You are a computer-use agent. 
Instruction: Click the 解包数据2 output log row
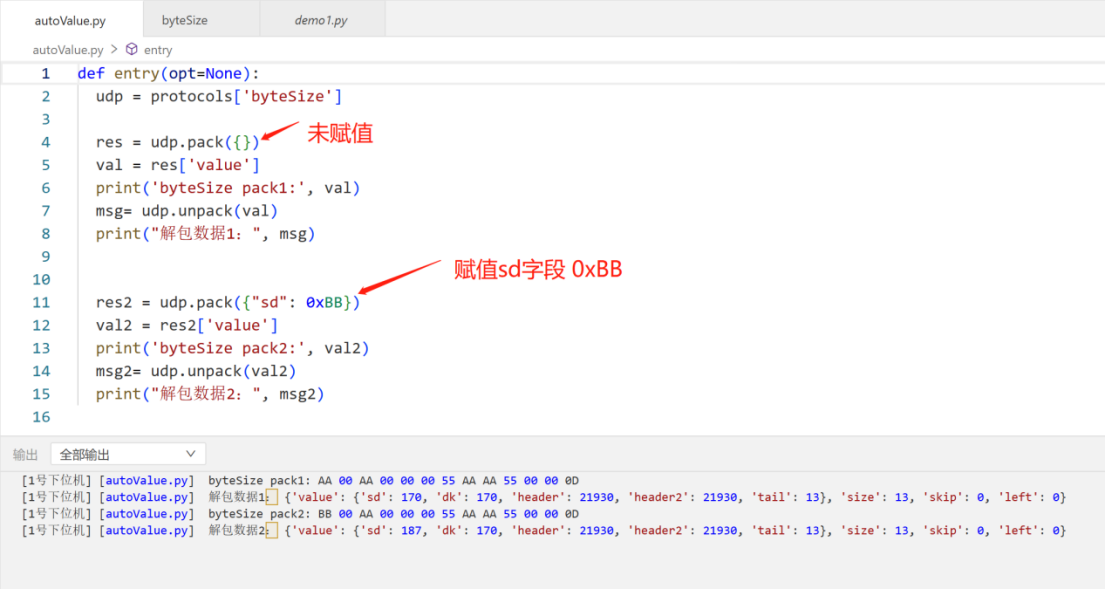coord(543,530)
